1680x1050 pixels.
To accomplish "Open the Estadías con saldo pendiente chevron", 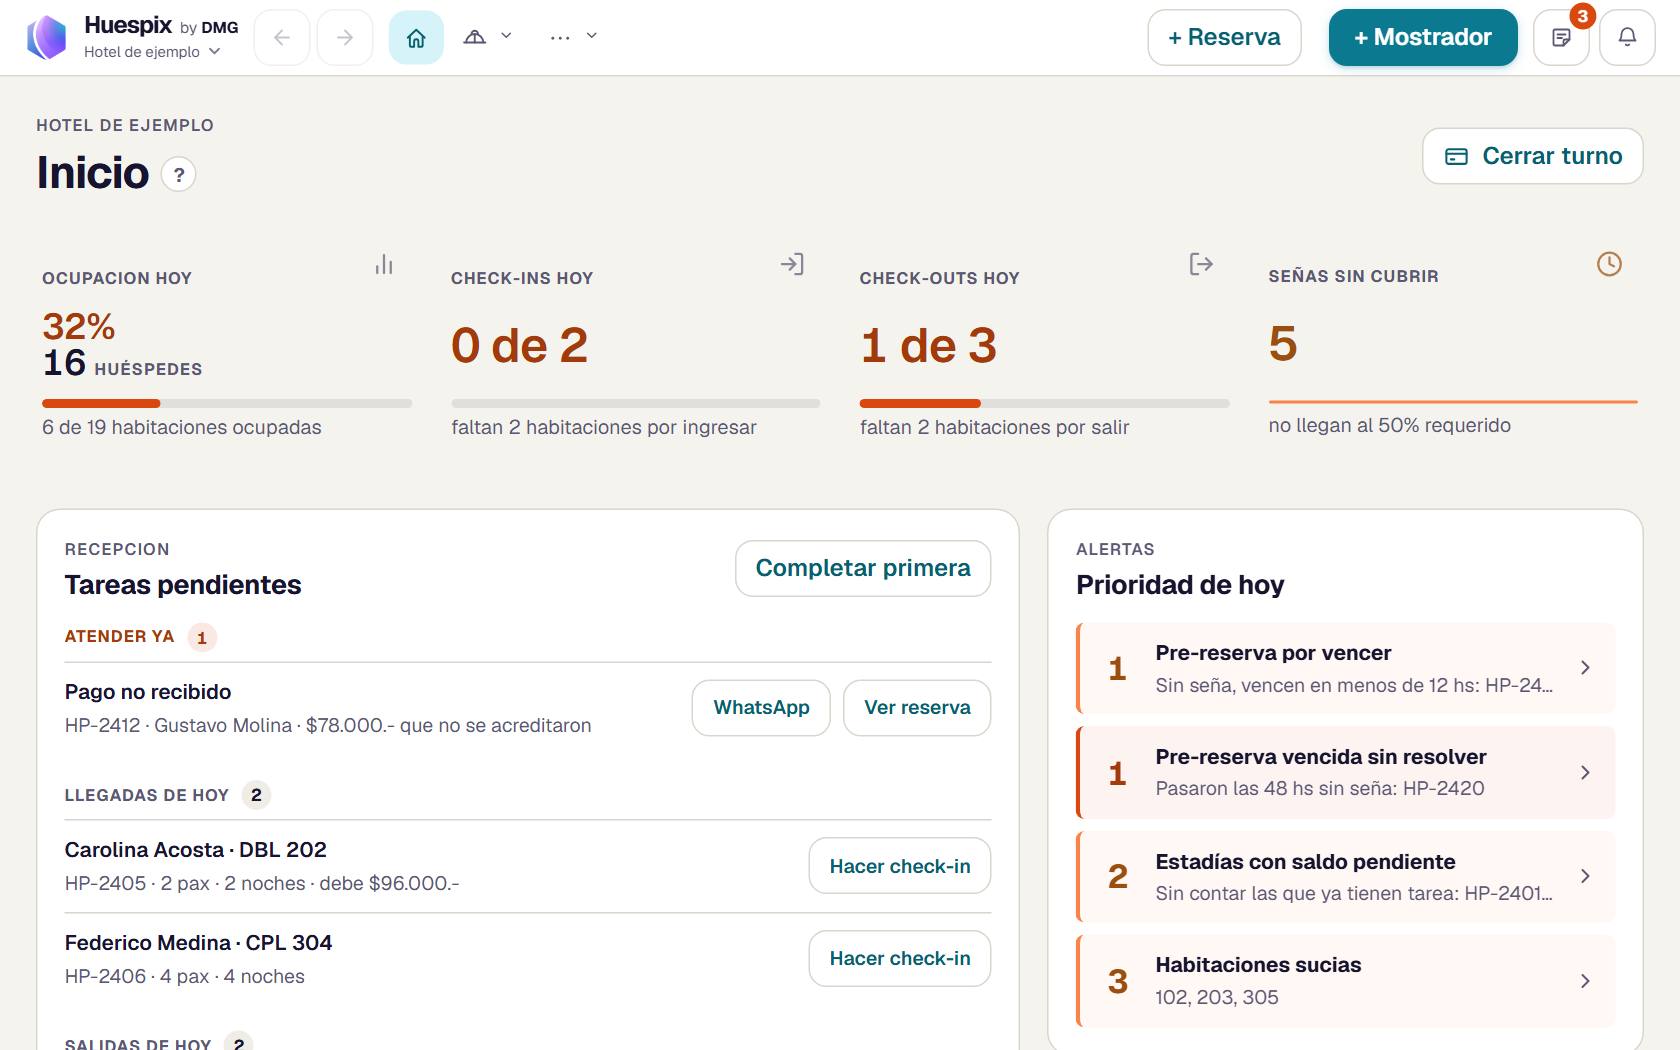I will coord(1585,876).
